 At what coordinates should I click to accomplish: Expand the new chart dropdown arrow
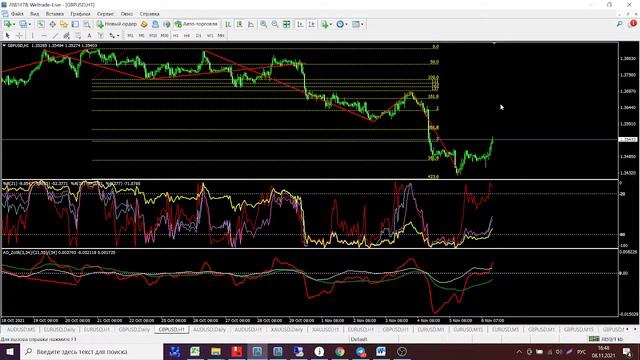[13, 24]
